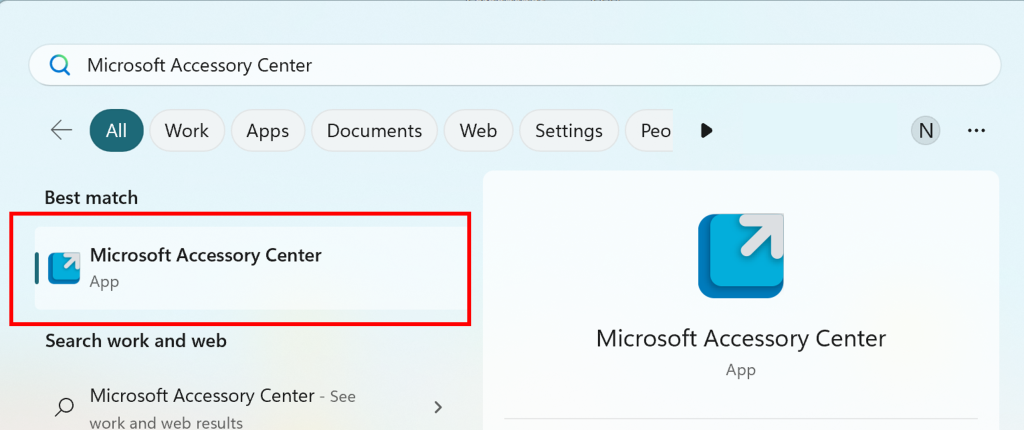The height and width of the screenshot is (430, 1024).
Task: Click the magnifier icon in the search box
Action: click(x=60, y=65)
